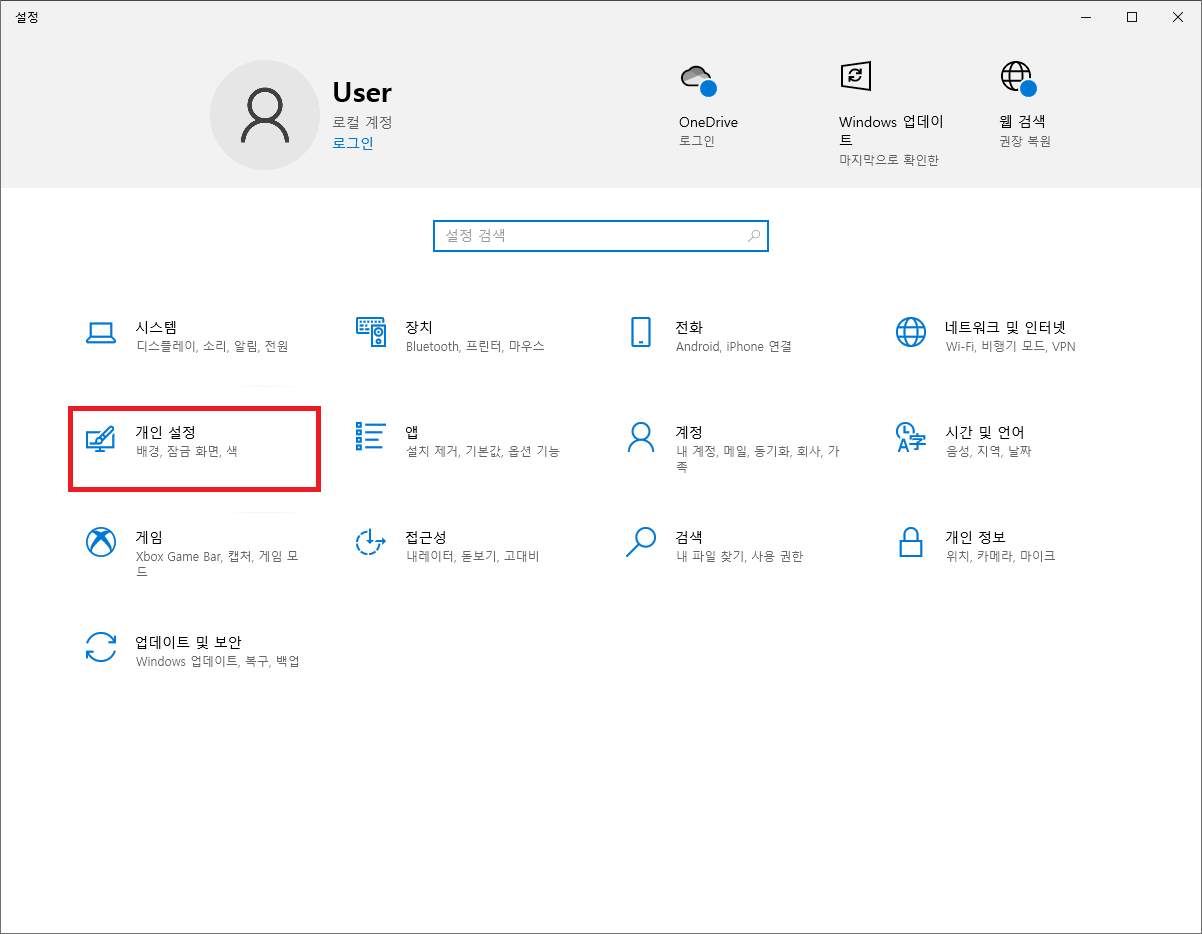
Task: Focus the 설정 검색 search field
Action: [601, 236]
